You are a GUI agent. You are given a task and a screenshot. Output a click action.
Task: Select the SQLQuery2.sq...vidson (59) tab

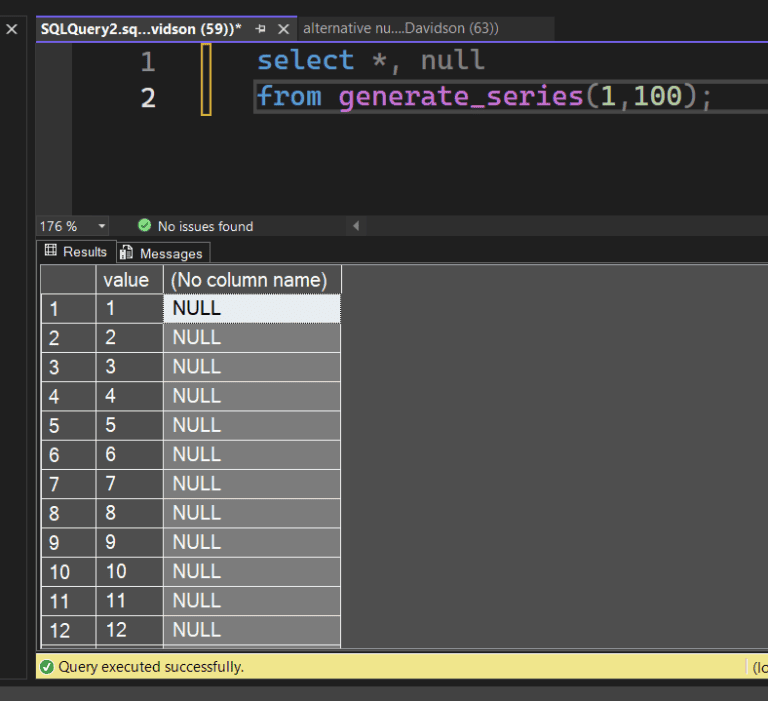coord(140,29)
